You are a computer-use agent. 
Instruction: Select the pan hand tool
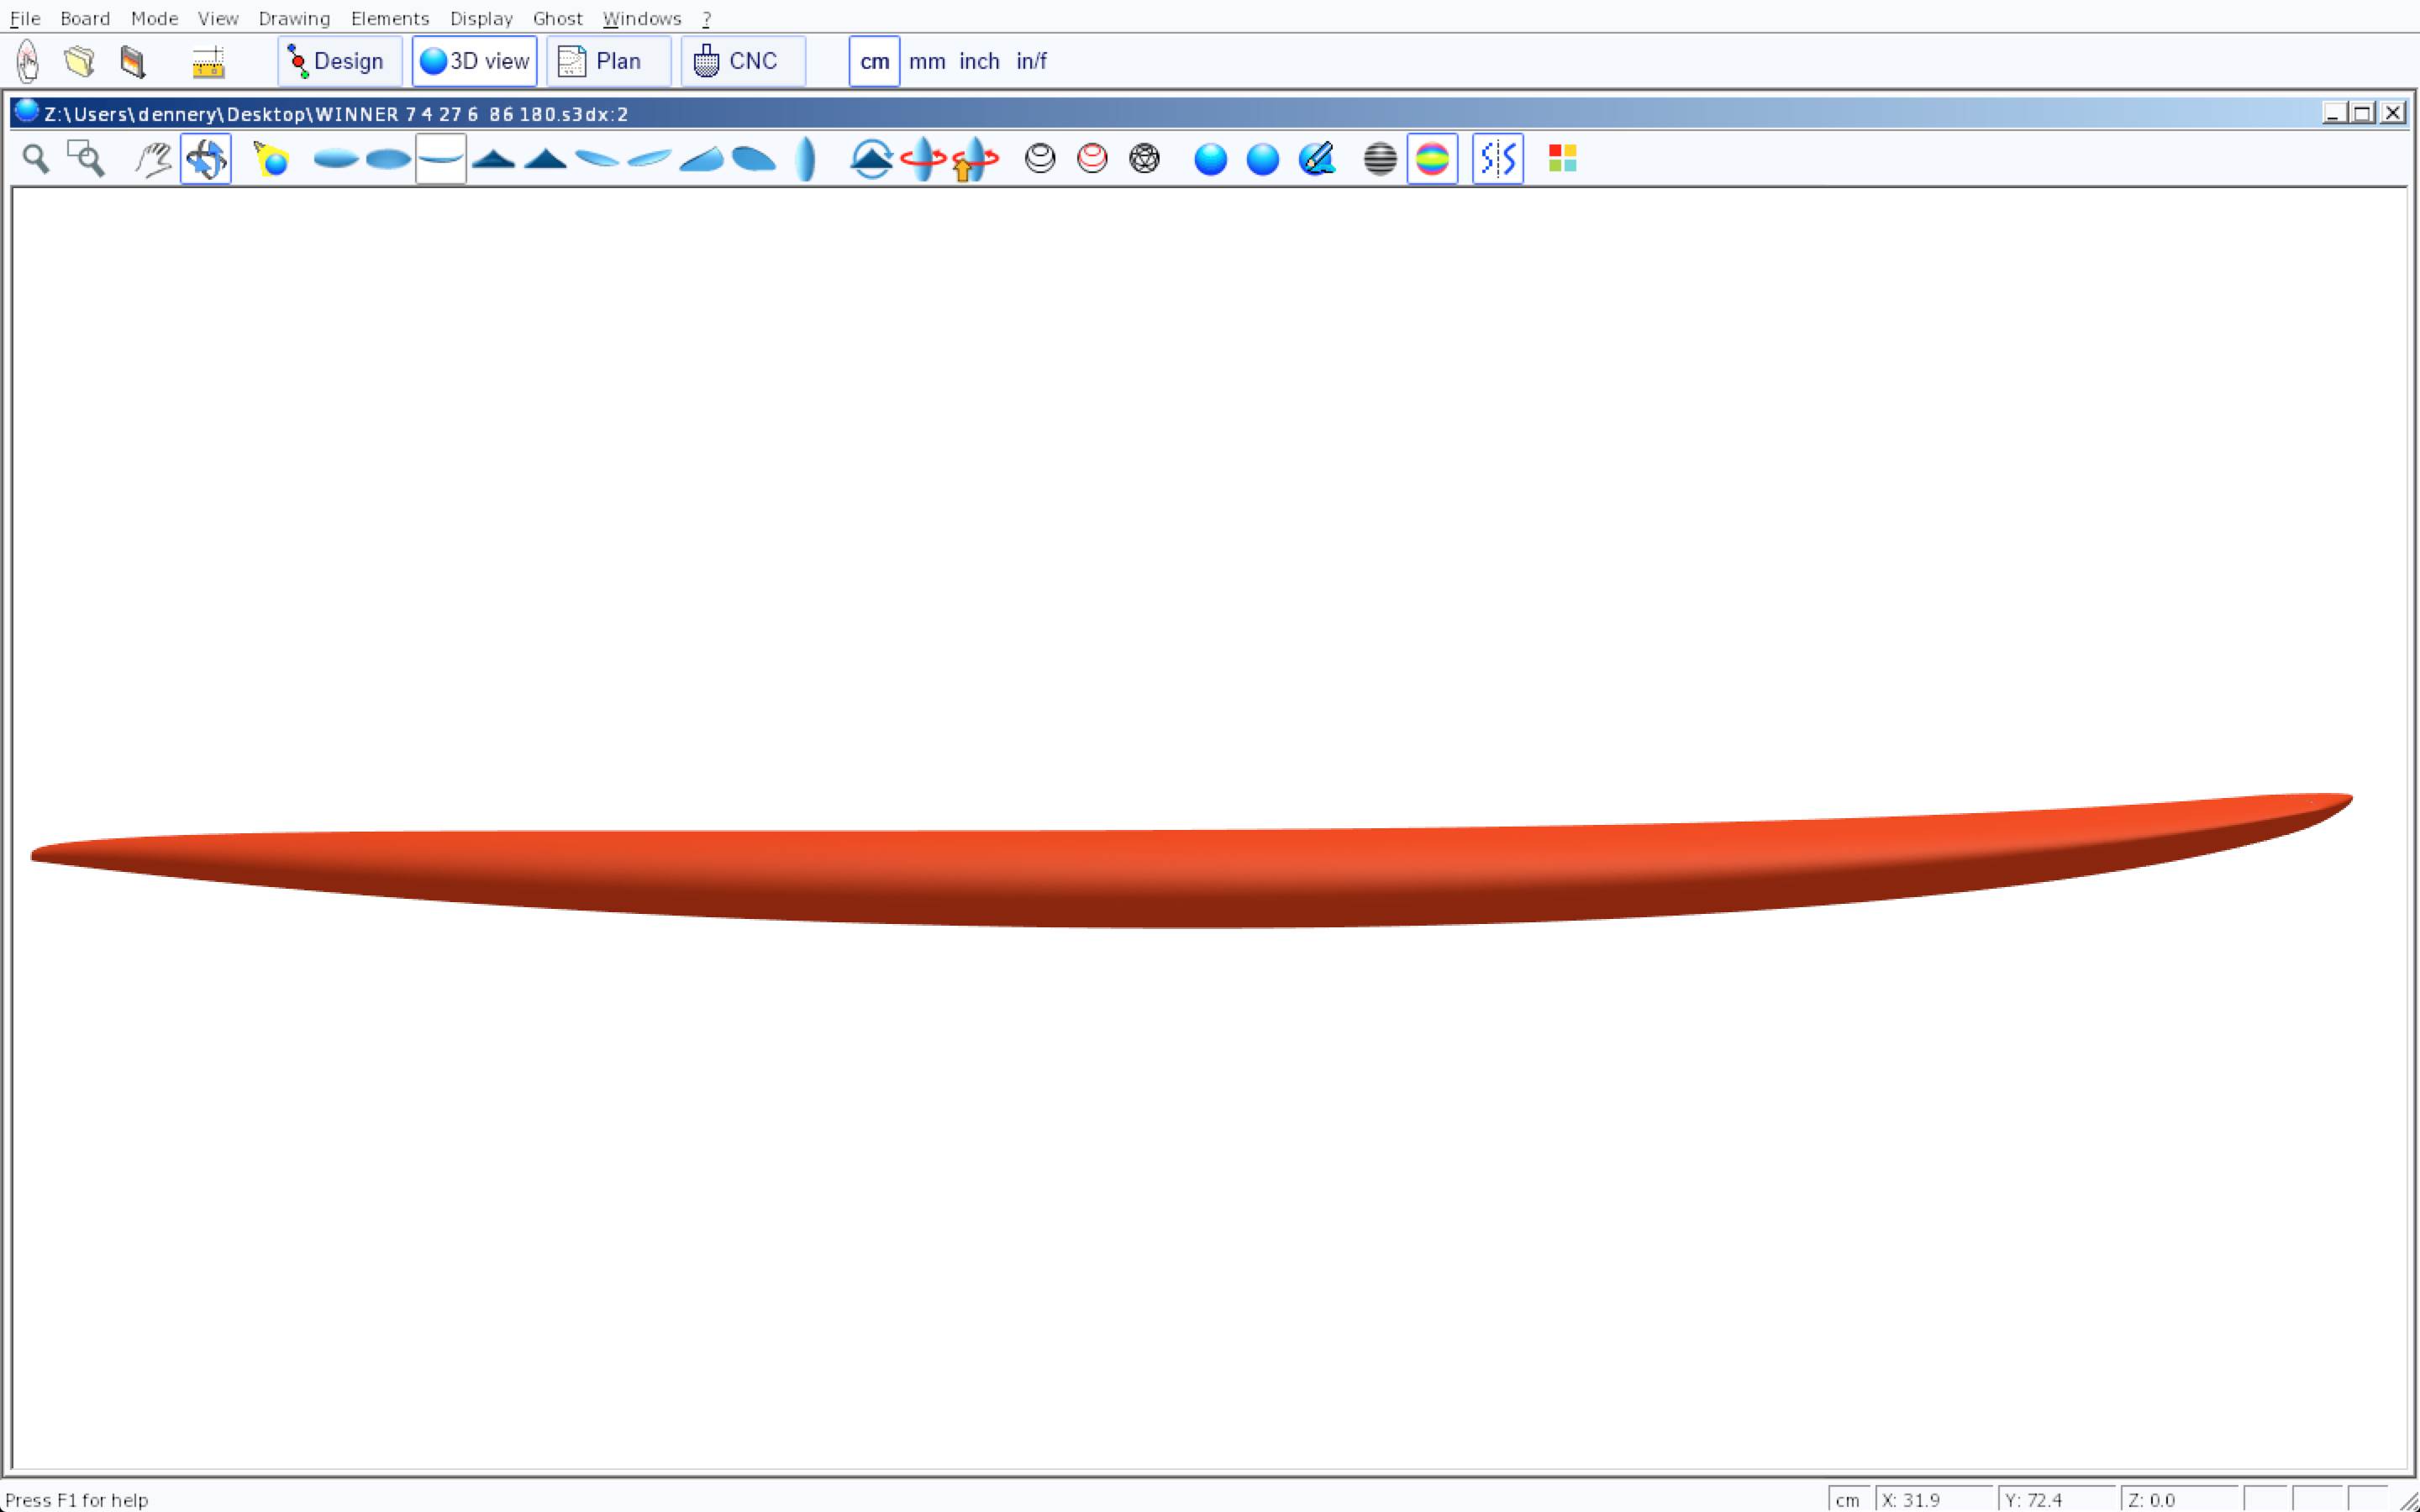point(153,159)
